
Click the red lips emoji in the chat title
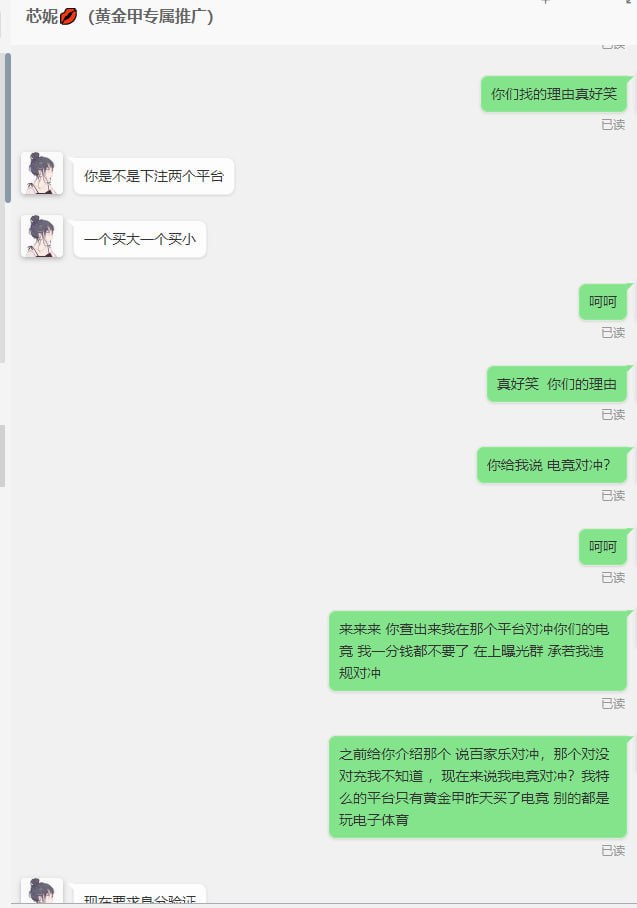(x=68, y=16)
